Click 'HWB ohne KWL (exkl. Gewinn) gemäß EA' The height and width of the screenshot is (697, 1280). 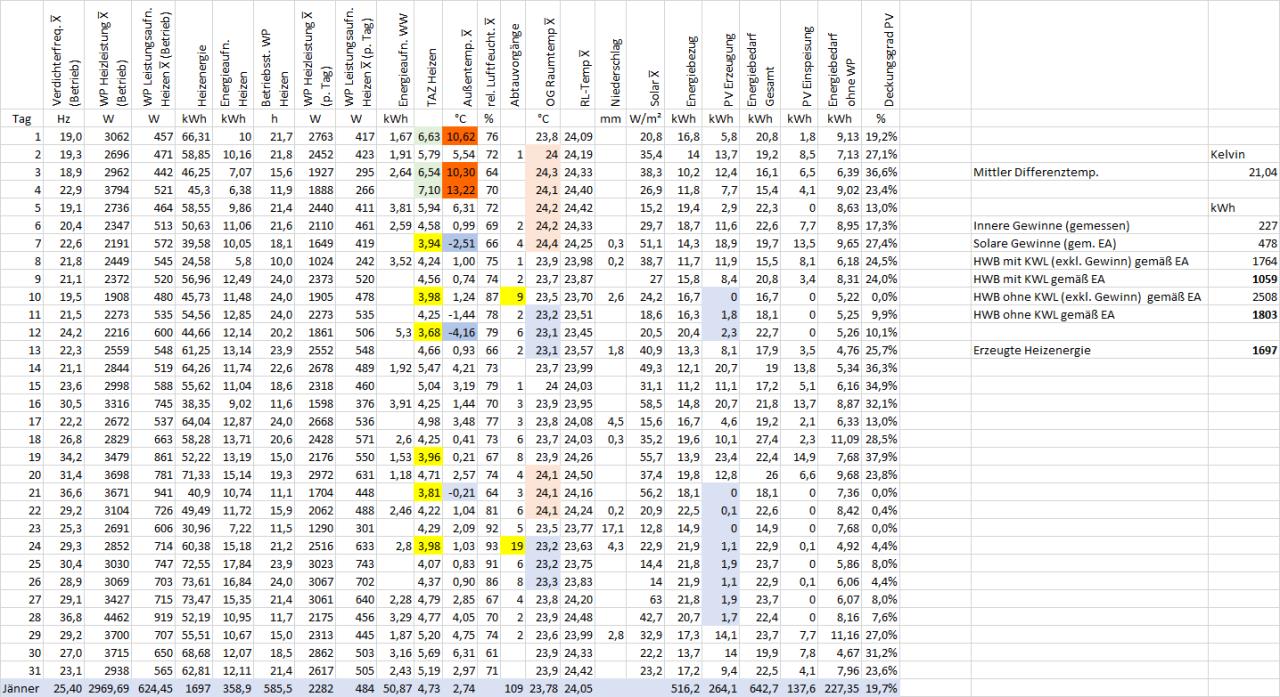(1089, 298)
